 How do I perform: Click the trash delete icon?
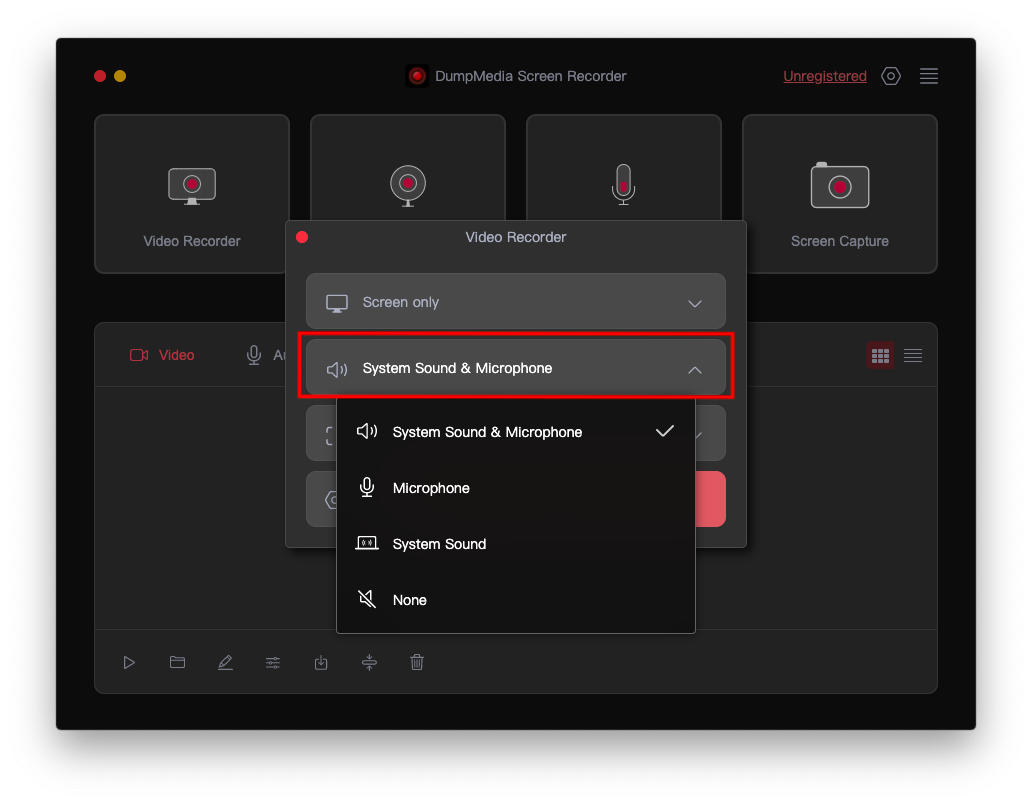[417, 662]
